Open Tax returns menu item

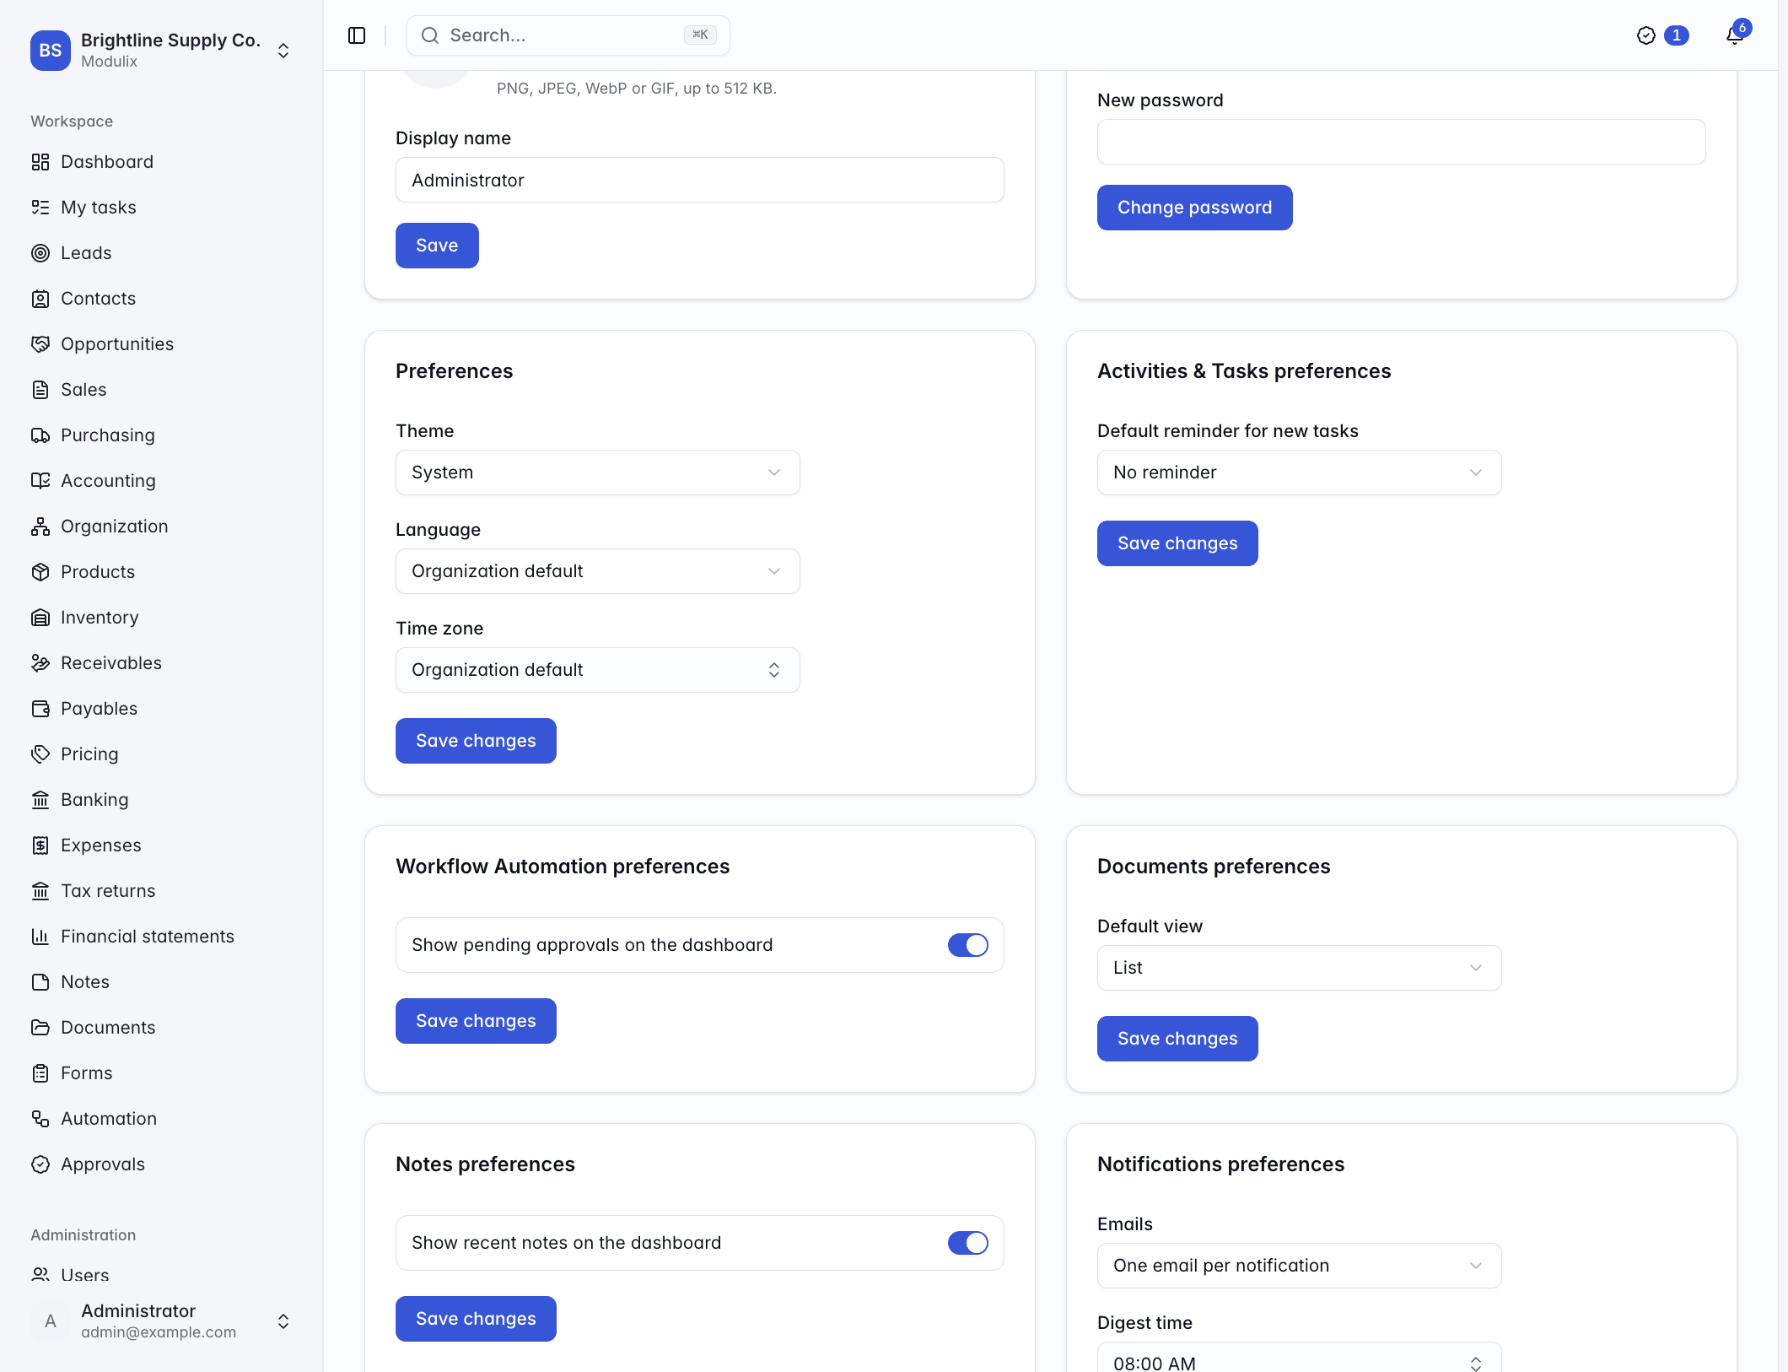(108, 890)
